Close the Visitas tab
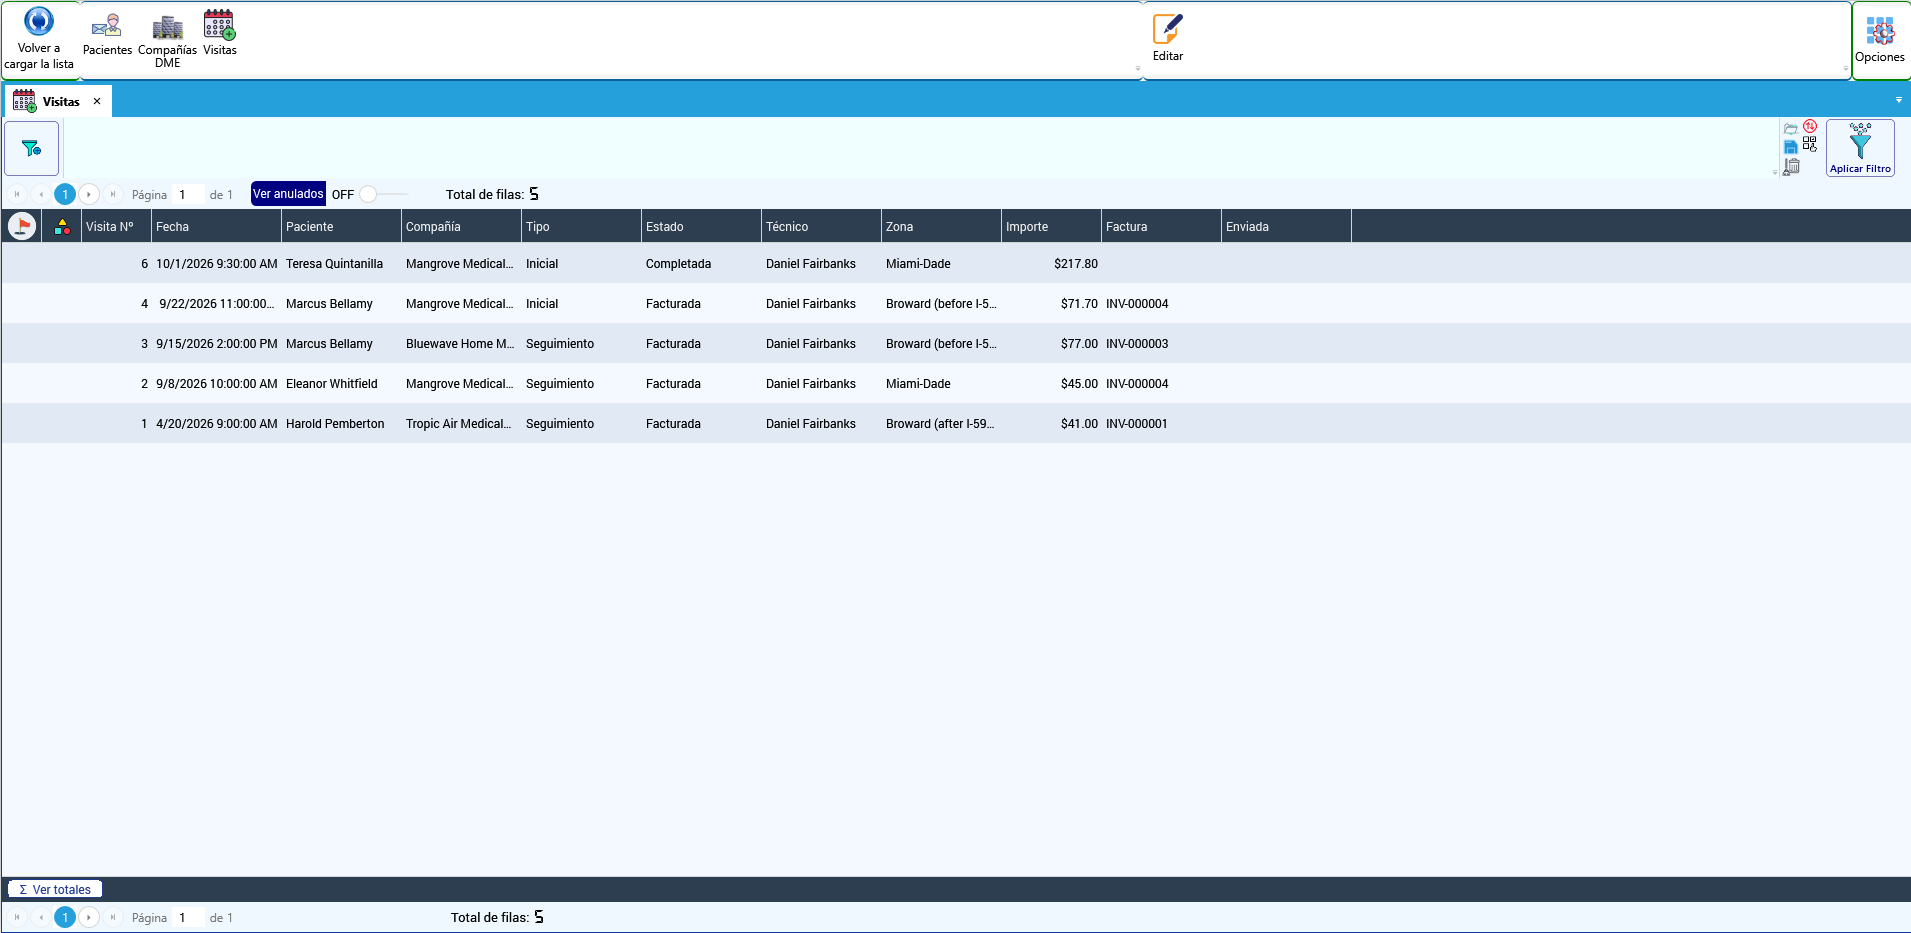Viewport: 1911px width, 933px height. point(97,101)
